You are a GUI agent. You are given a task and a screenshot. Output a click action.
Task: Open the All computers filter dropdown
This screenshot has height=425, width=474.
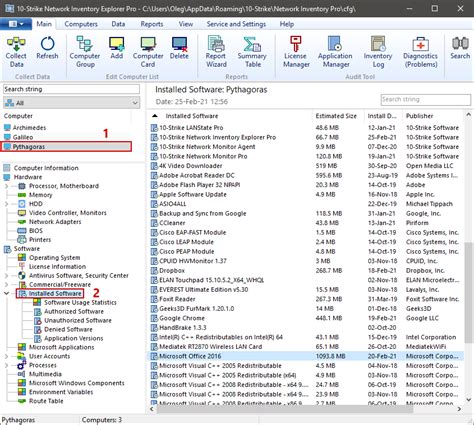(71, 103)
